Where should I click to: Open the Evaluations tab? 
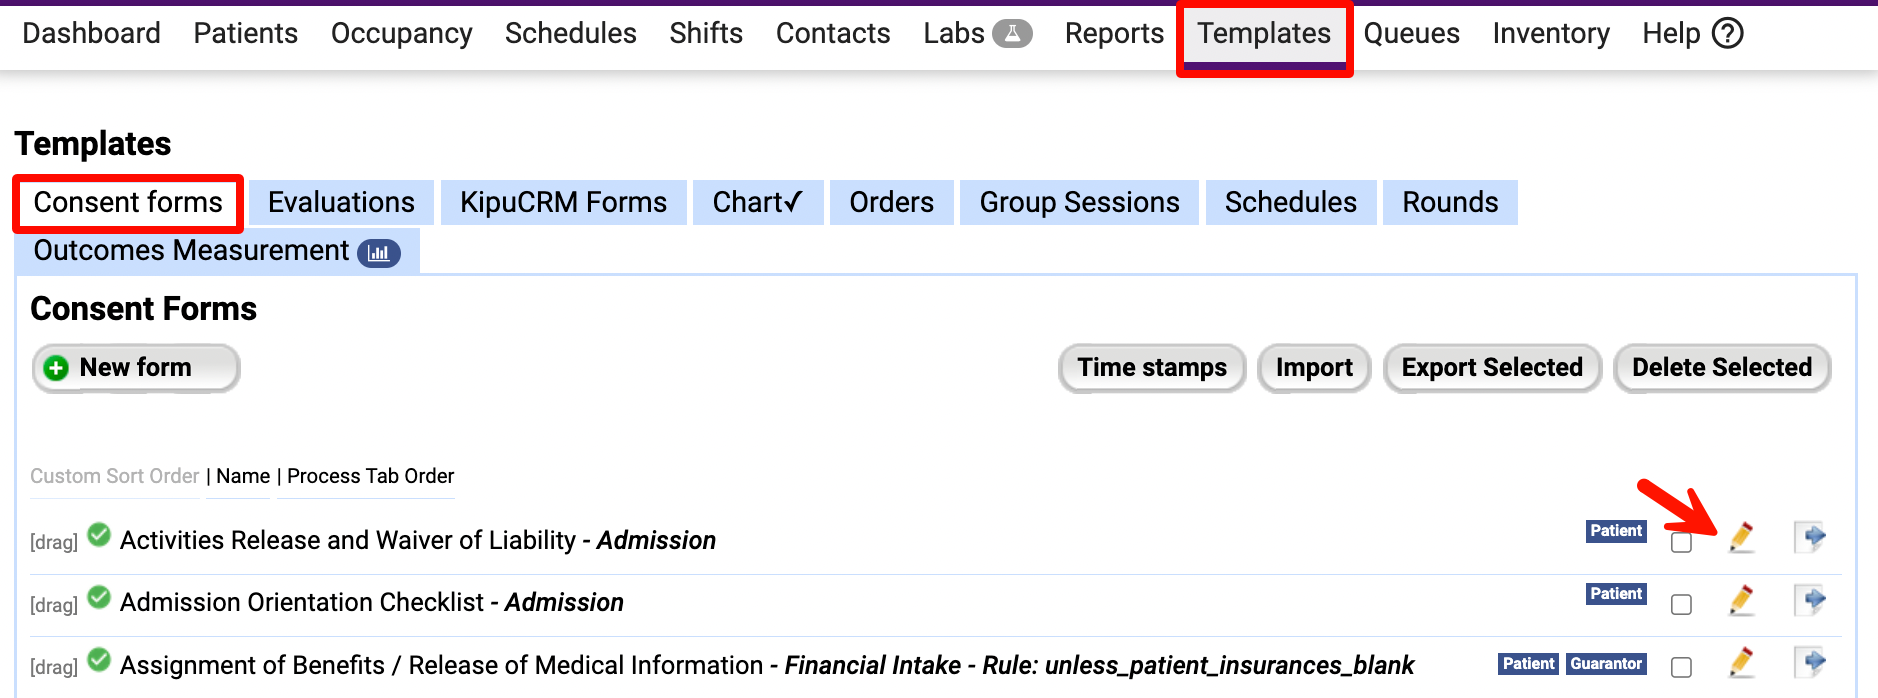pos(341,203)
